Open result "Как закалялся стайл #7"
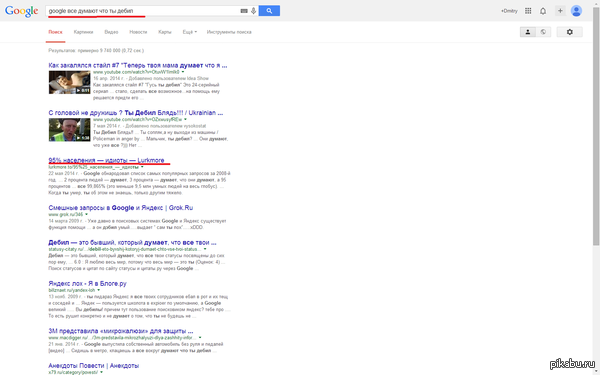This screenshot has height=375, width=600. coord(138,65)
